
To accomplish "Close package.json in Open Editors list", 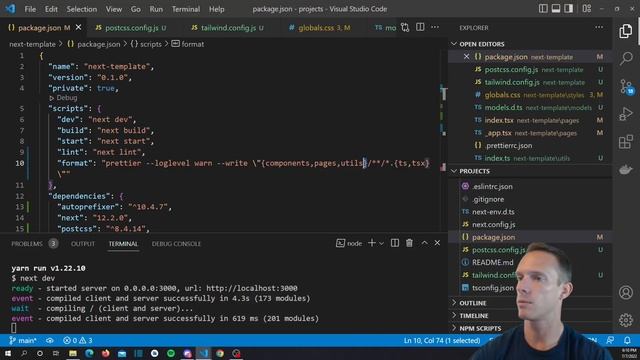I will tap(467, 57).
